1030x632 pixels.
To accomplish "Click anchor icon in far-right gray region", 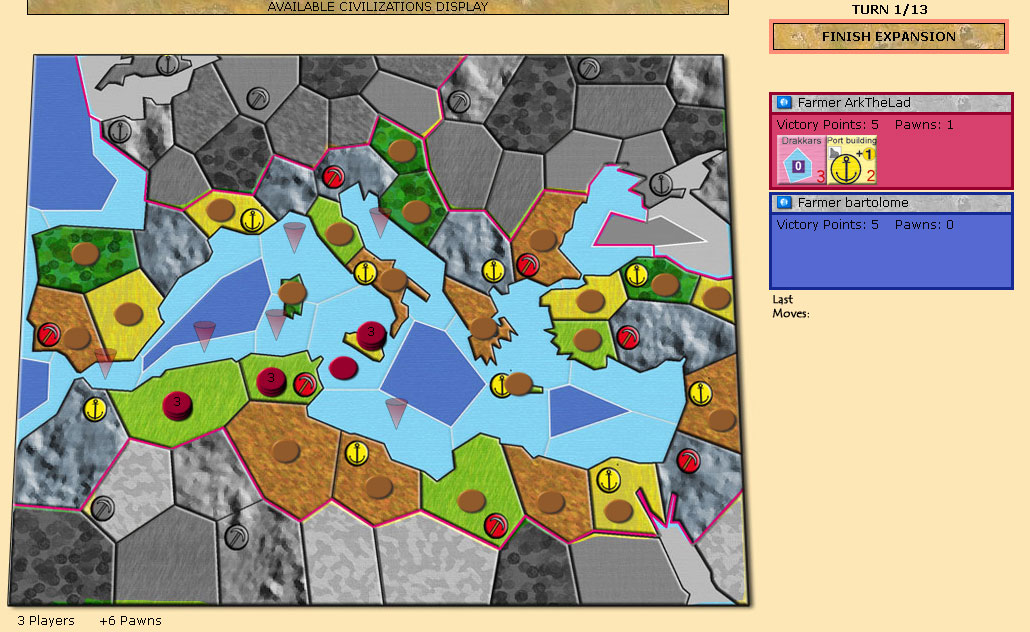I will pos(659,183).
